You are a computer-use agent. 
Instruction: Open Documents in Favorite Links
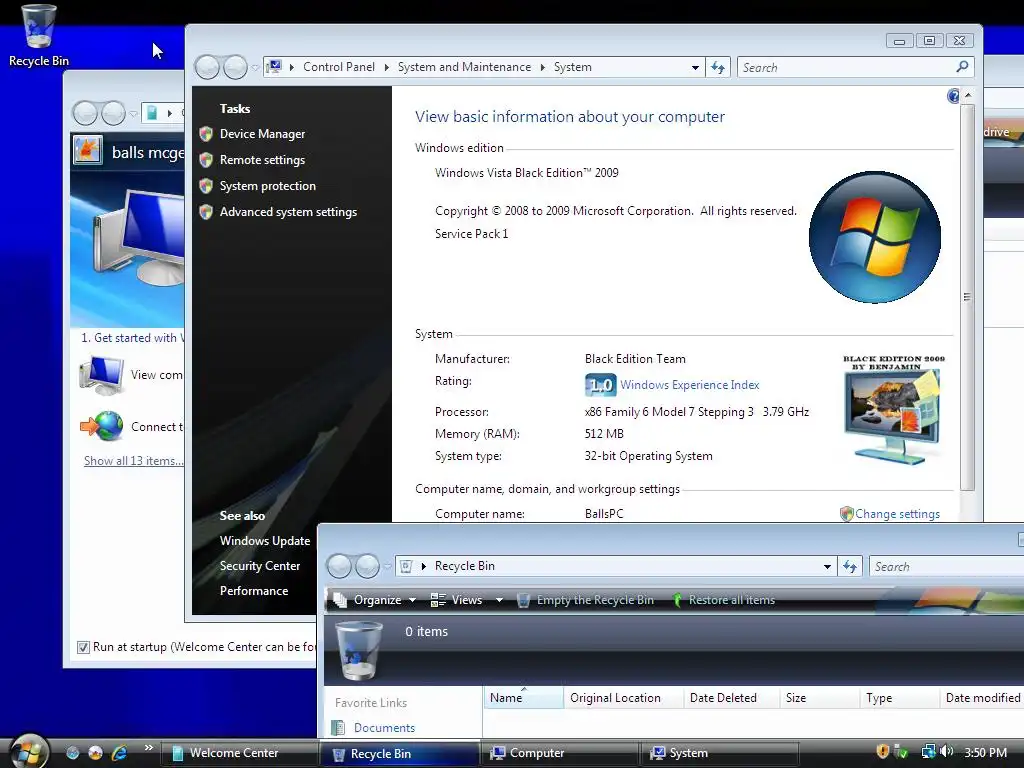[x=384, y=728]
